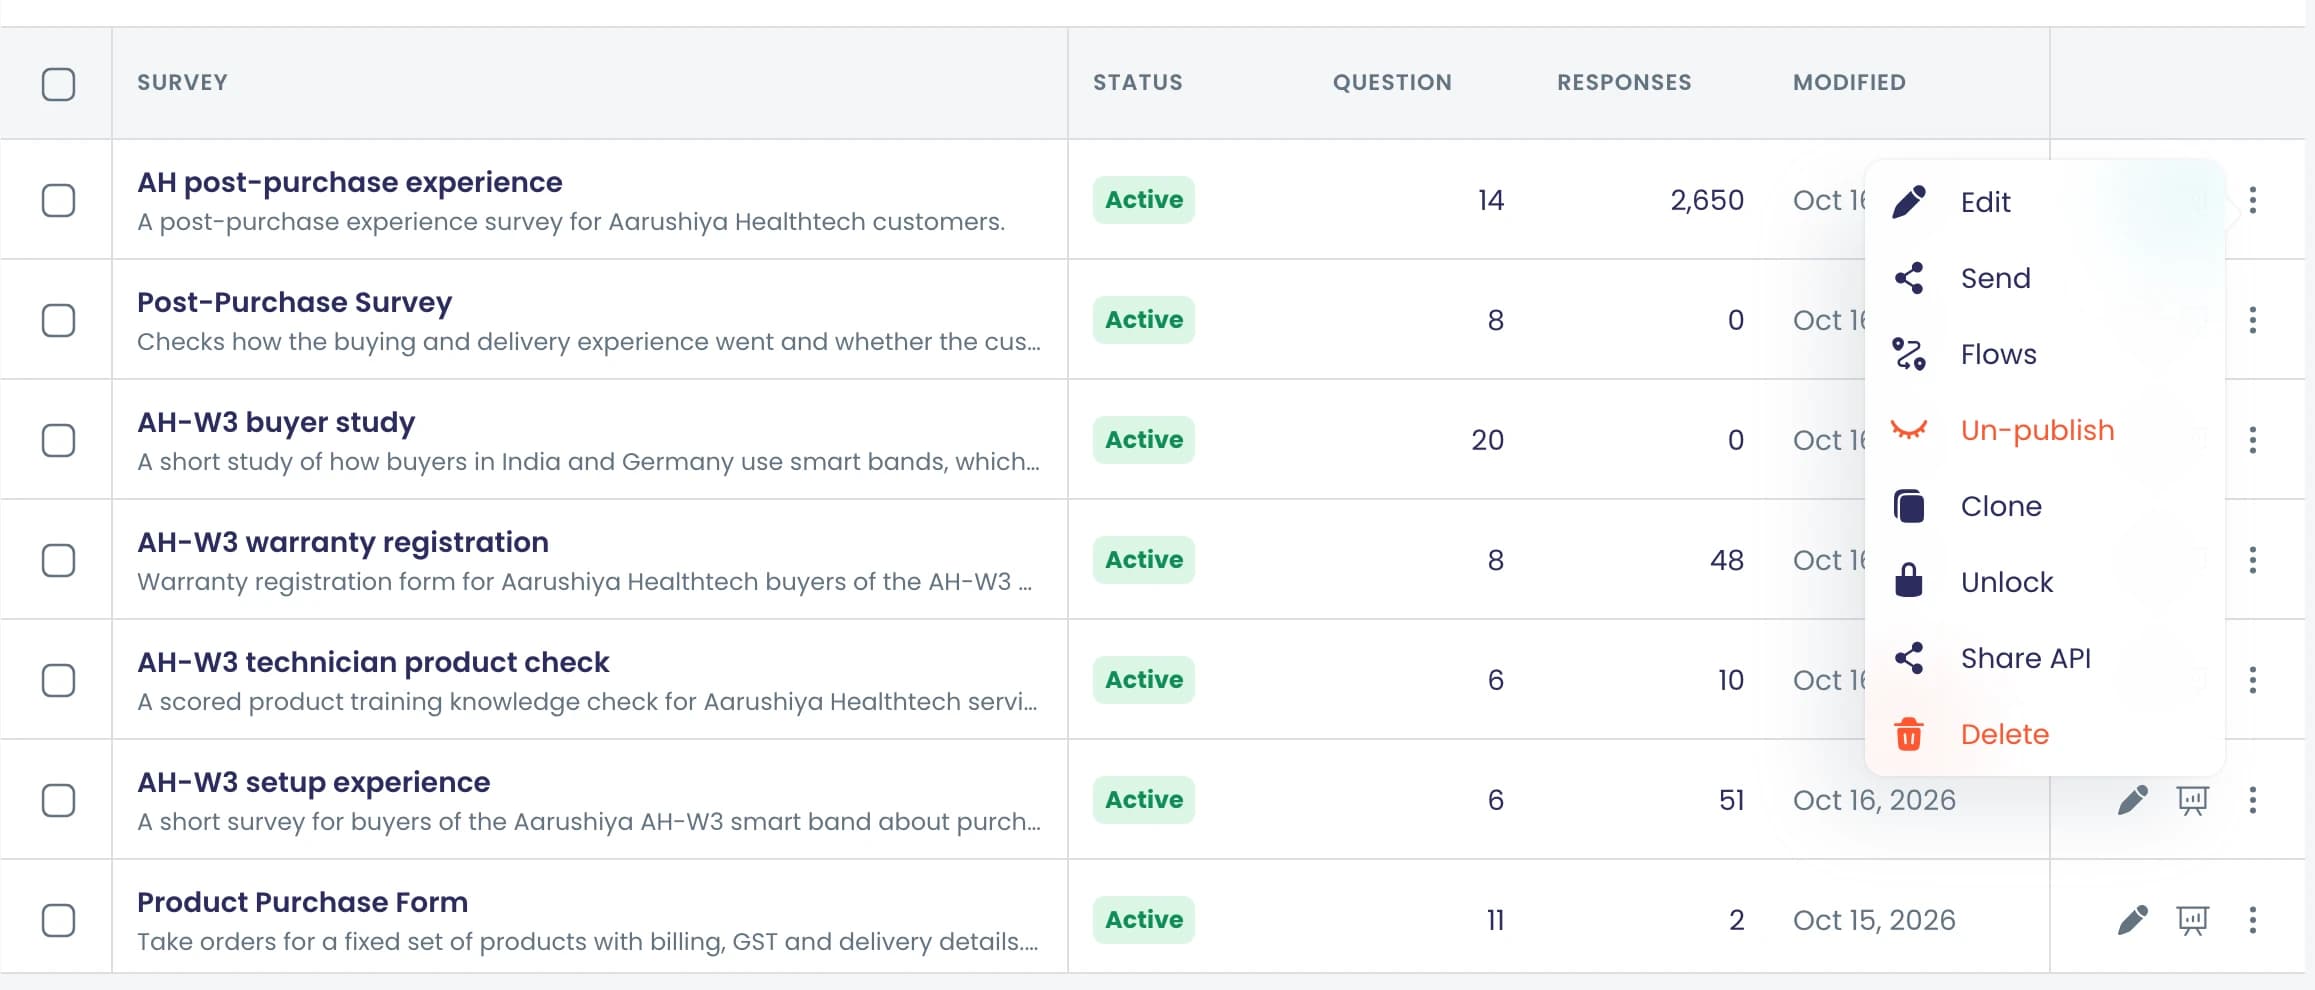Viewport: 2315px width, 990px height.
Task: Open three-dot menu for AH-W3 buyer study
Action: (x=2252, y=440)
